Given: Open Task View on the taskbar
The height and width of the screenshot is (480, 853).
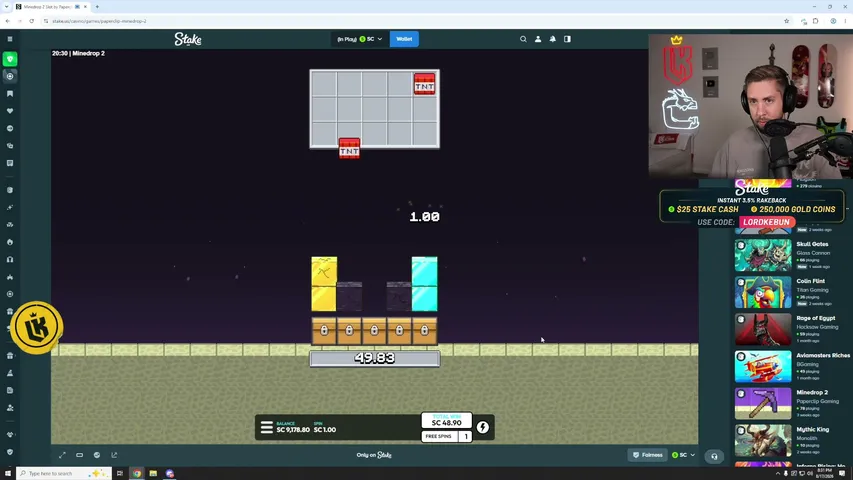Looking at the screenshot, I should click(x=120, y=473).
